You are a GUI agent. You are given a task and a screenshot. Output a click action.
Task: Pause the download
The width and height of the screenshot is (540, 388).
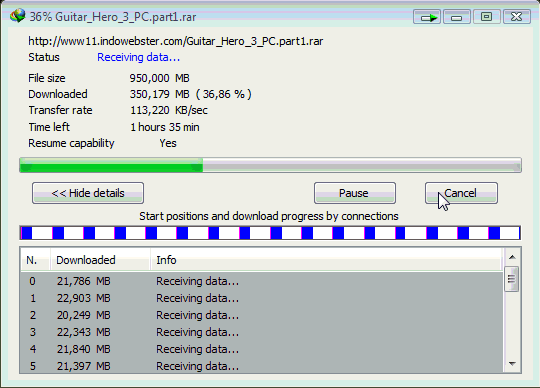click(x=354, y=193)
